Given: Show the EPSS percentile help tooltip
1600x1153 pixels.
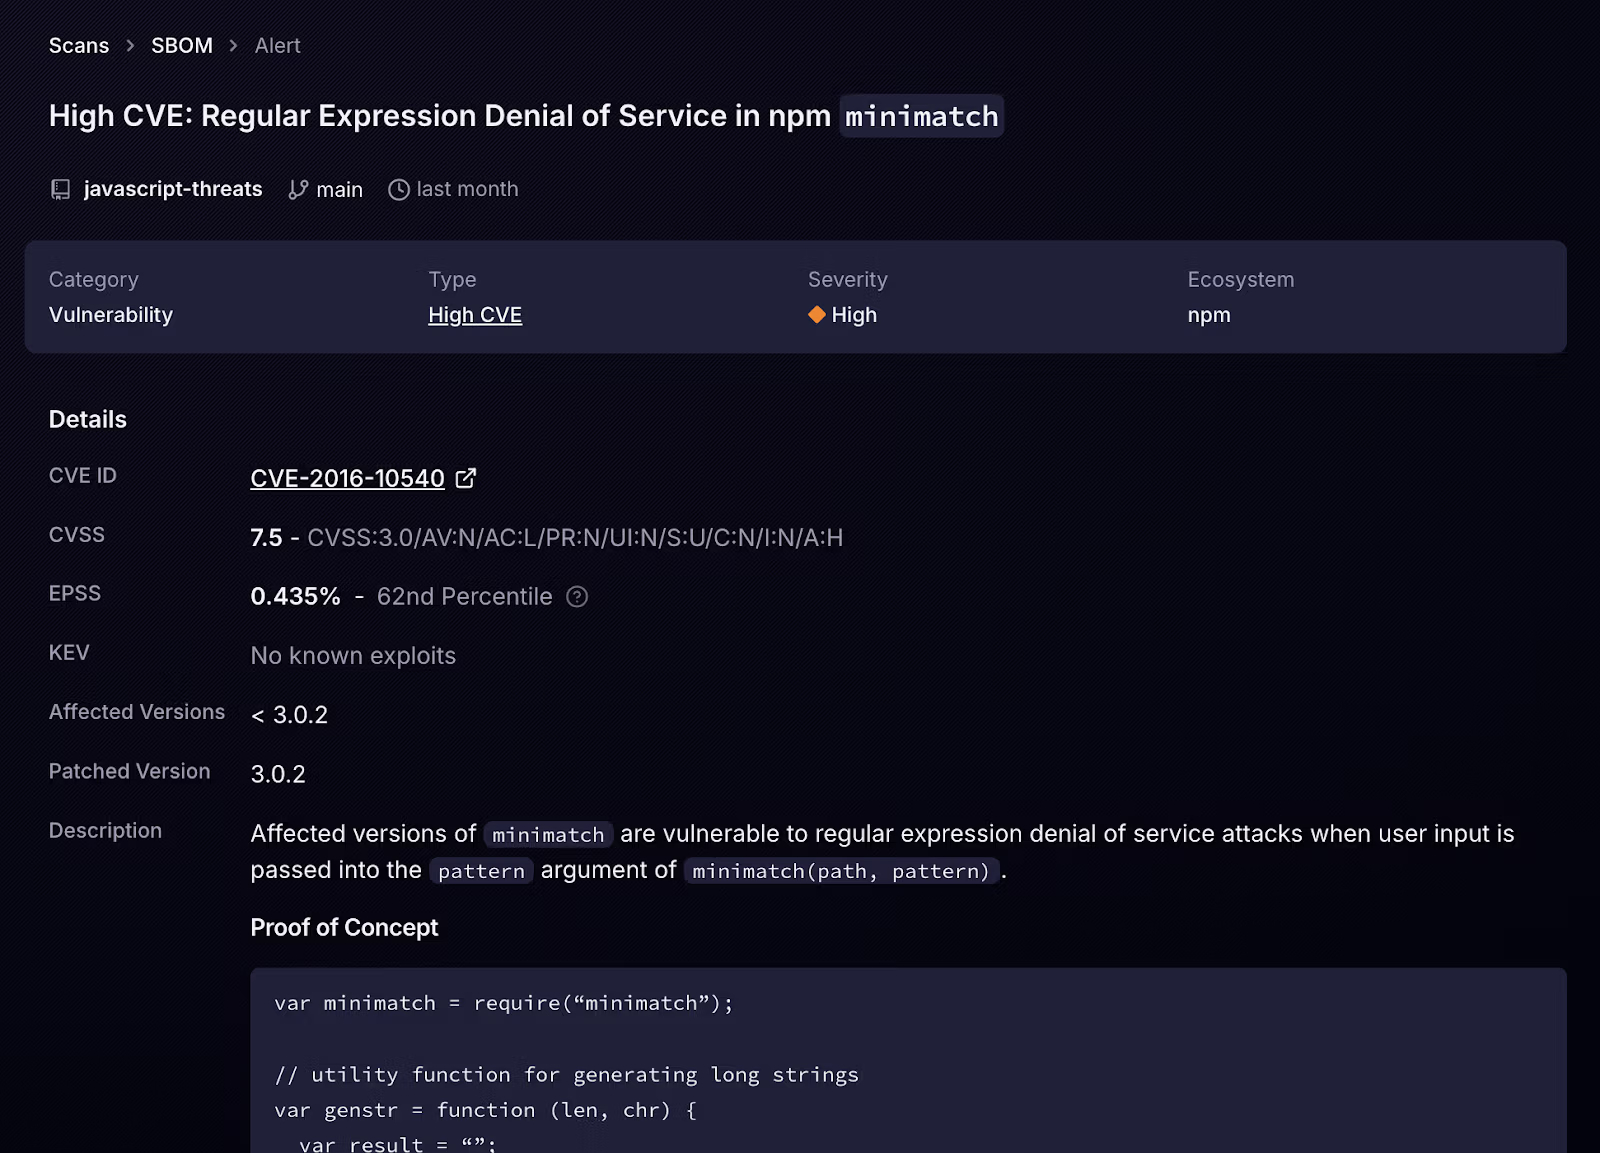Looking at the screenshot, I should (577, 597).
